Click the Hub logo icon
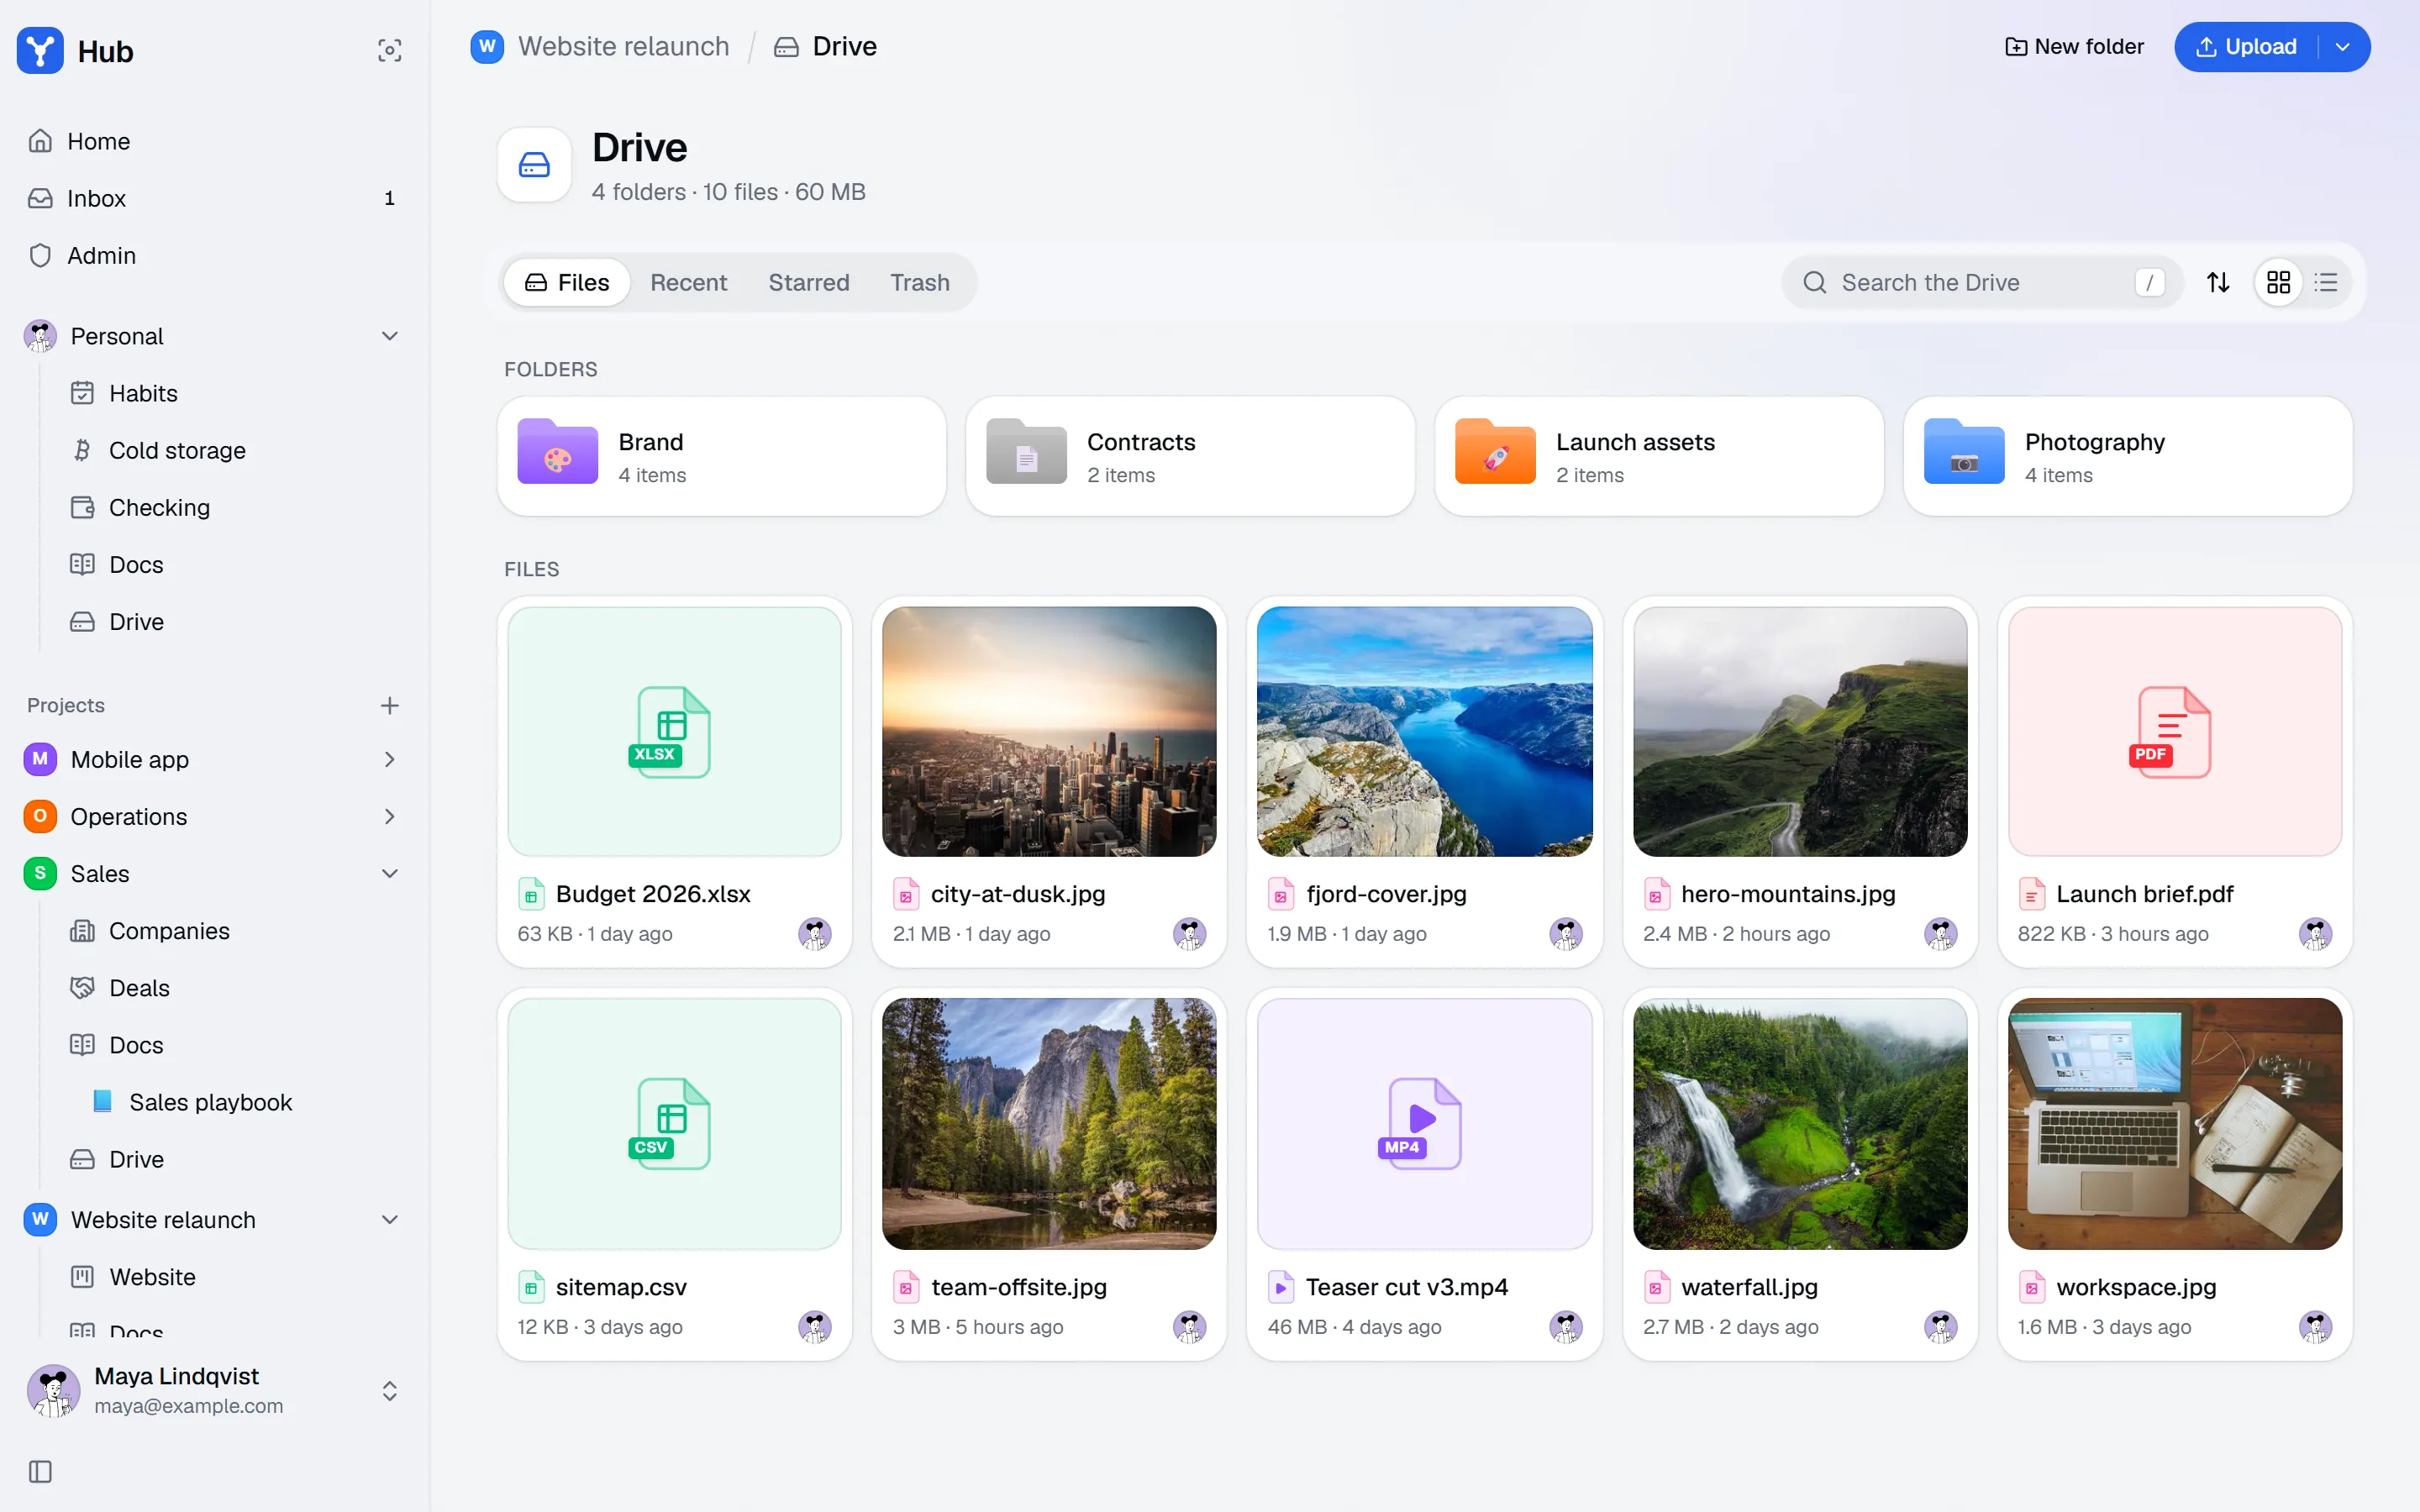Screen dimensions: 2420x1512 coord(40,50)
